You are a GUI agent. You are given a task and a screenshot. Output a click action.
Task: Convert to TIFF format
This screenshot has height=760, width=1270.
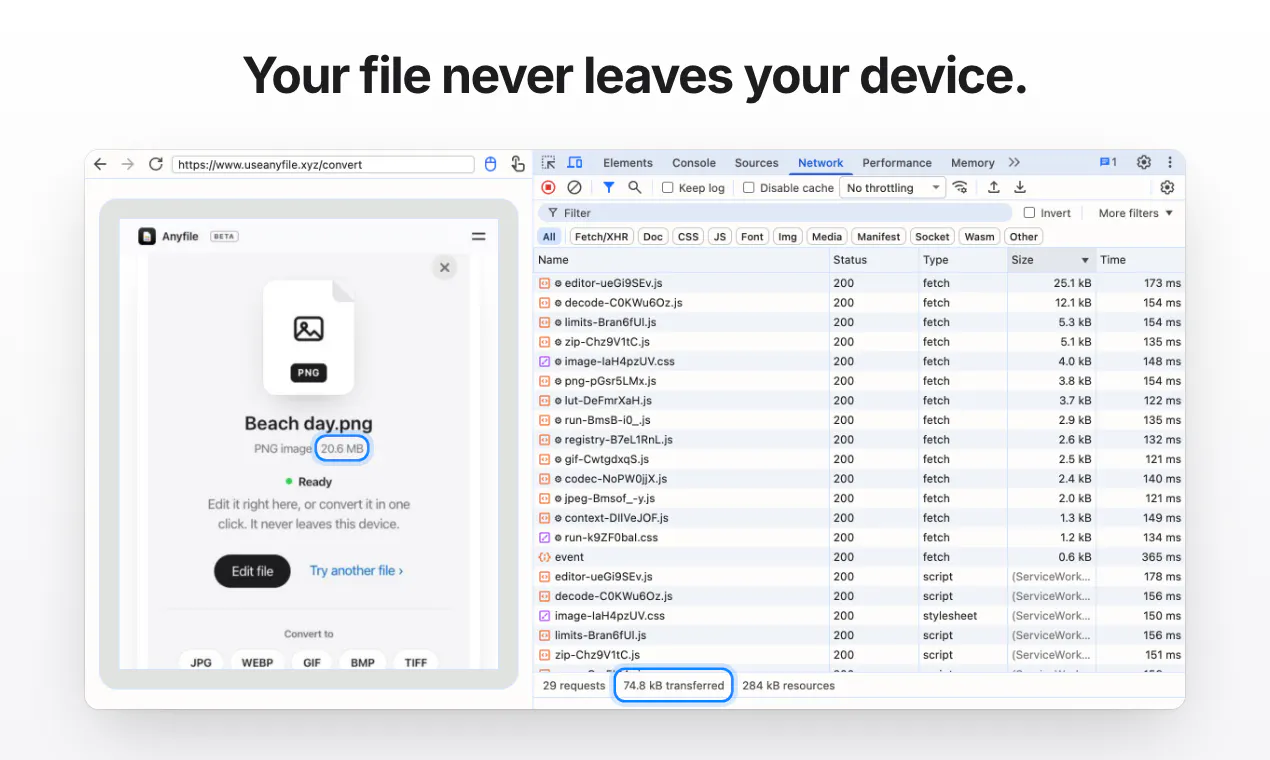click(x=416, y=662)
